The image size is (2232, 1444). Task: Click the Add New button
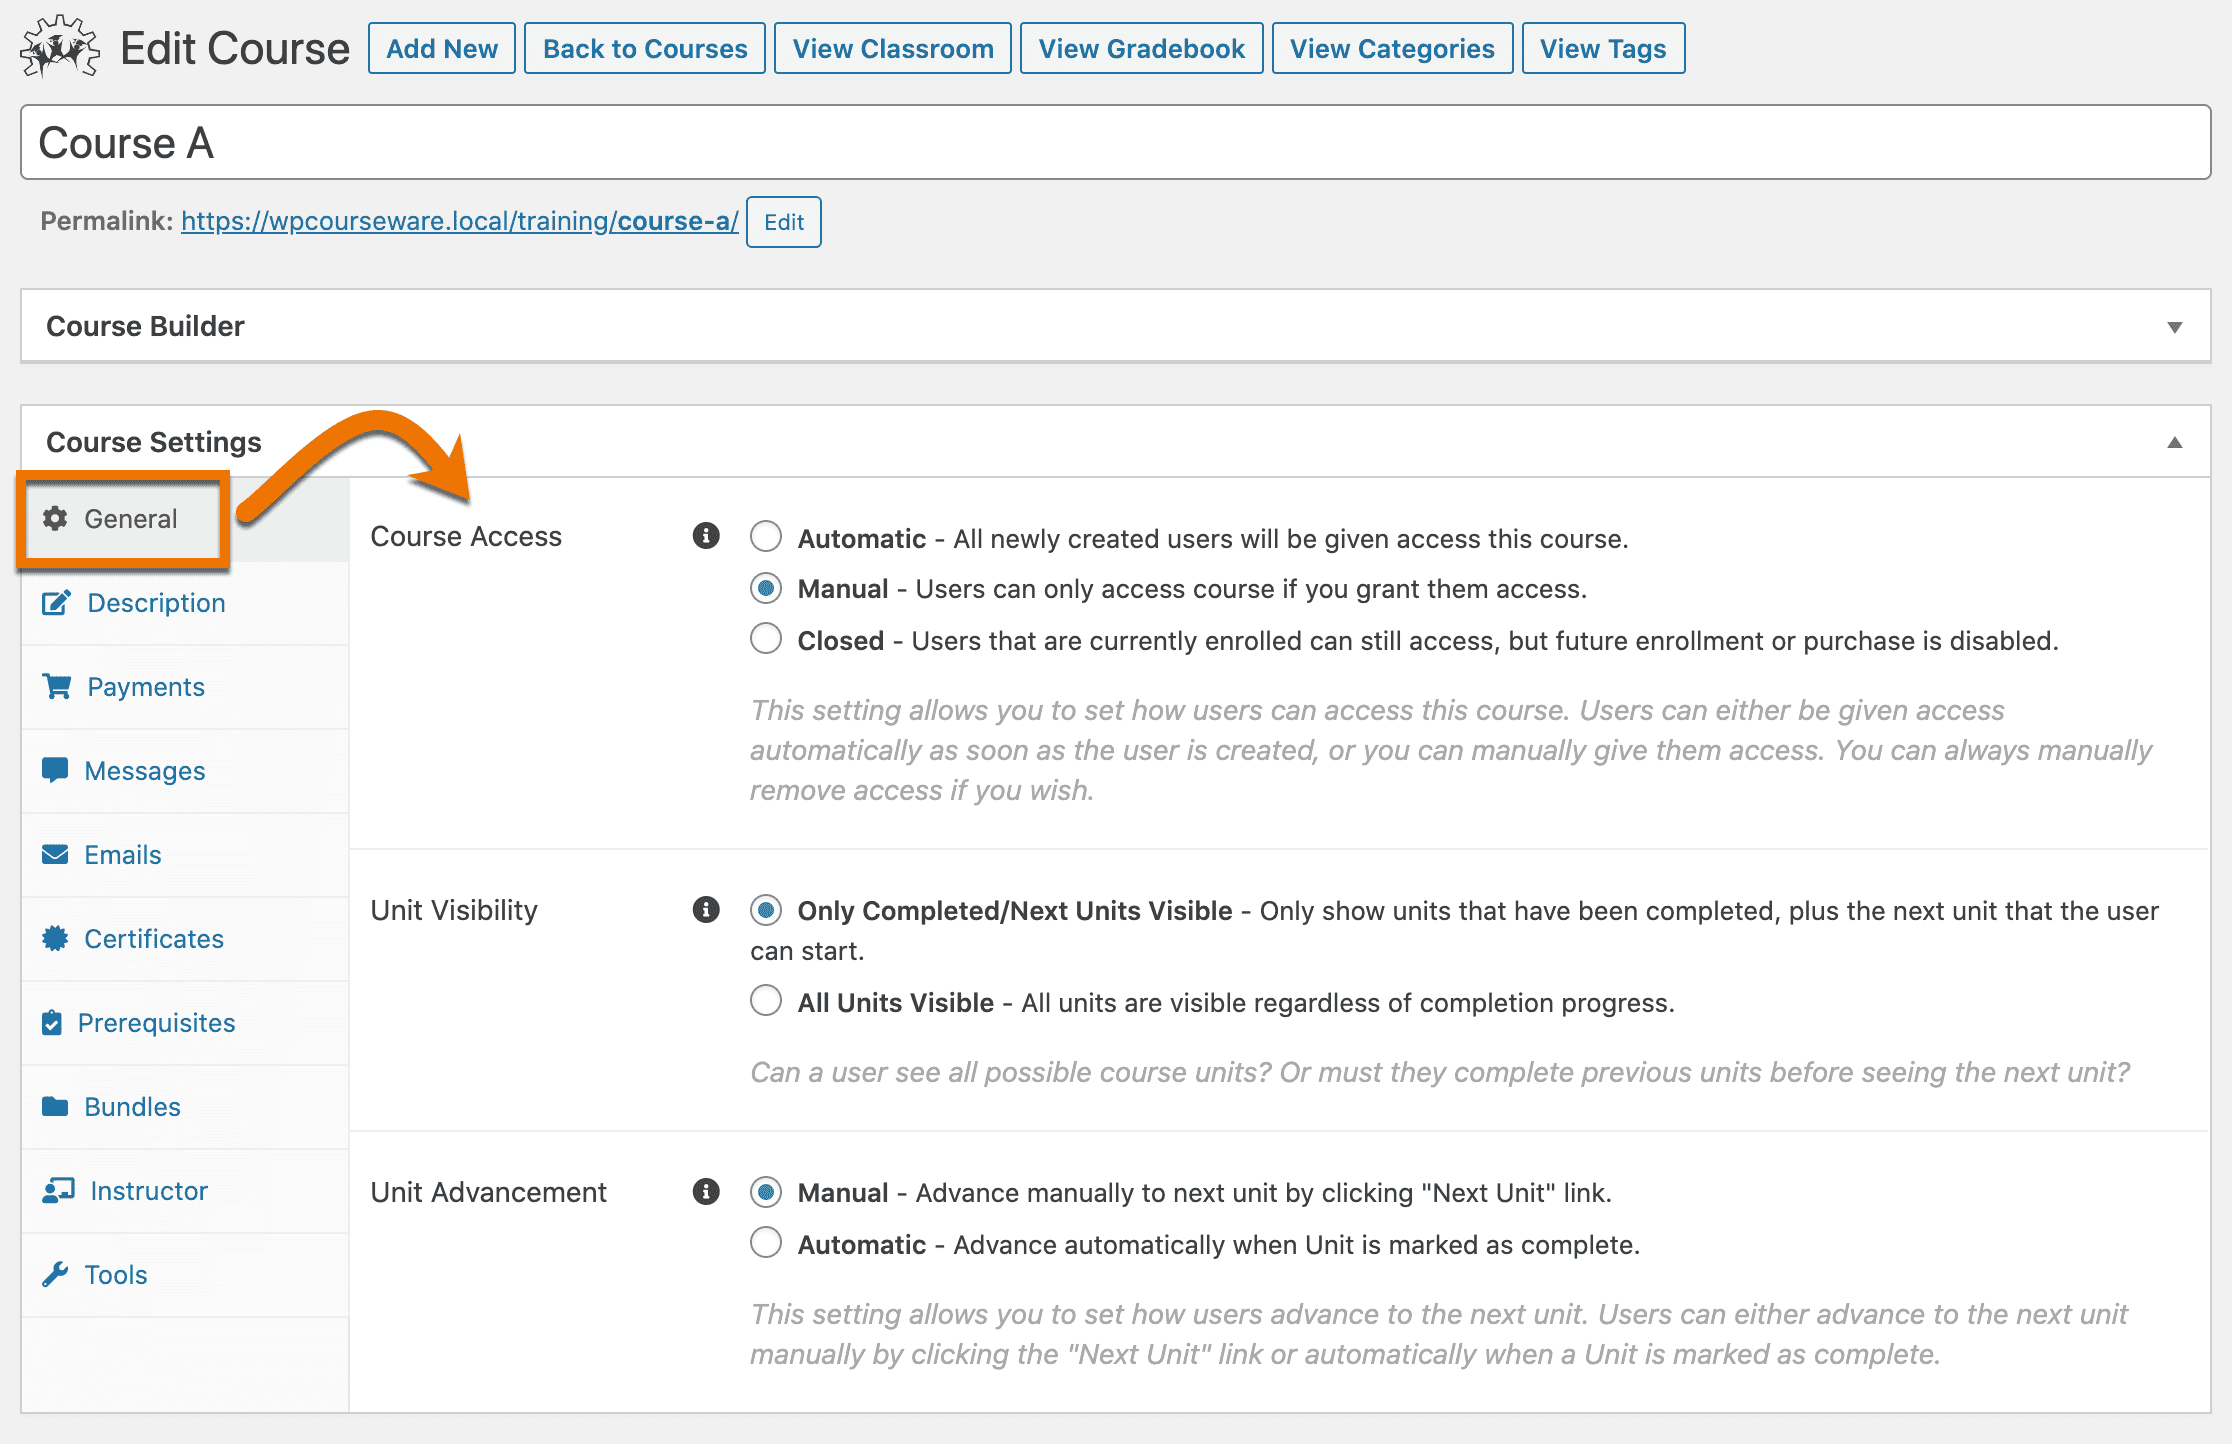pyautogui.click(x=442, y=48)
